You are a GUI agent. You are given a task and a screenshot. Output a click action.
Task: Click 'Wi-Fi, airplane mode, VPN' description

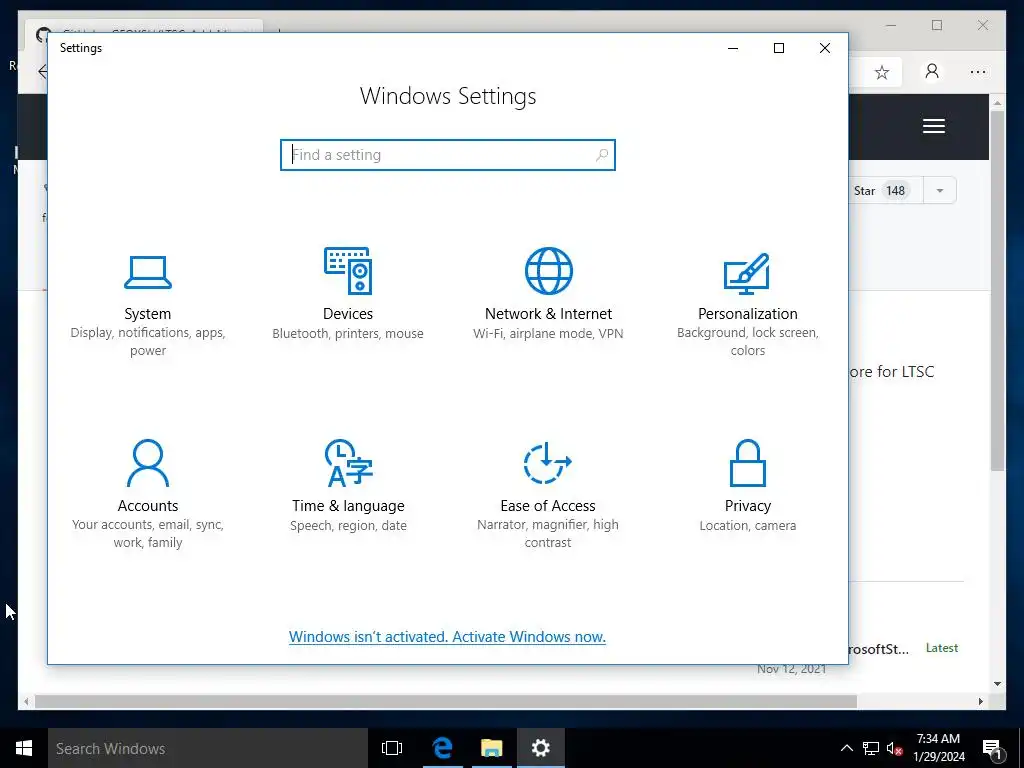(x=549, y=333)
